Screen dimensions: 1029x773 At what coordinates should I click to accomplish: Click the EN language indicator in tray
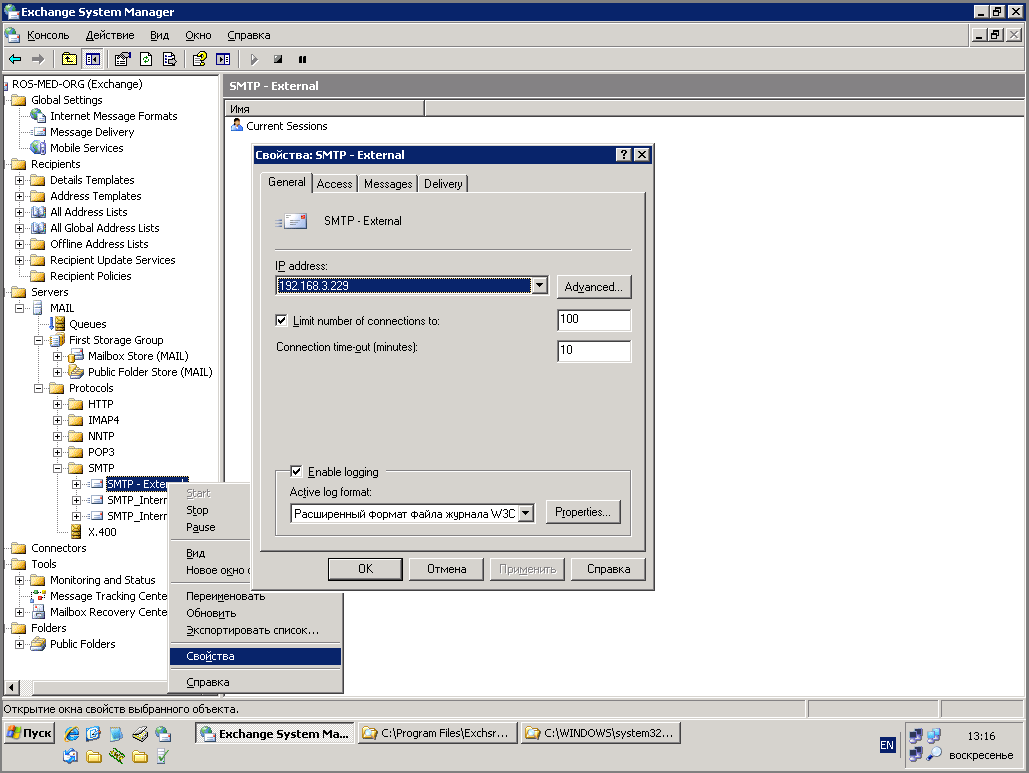[887, 745]
